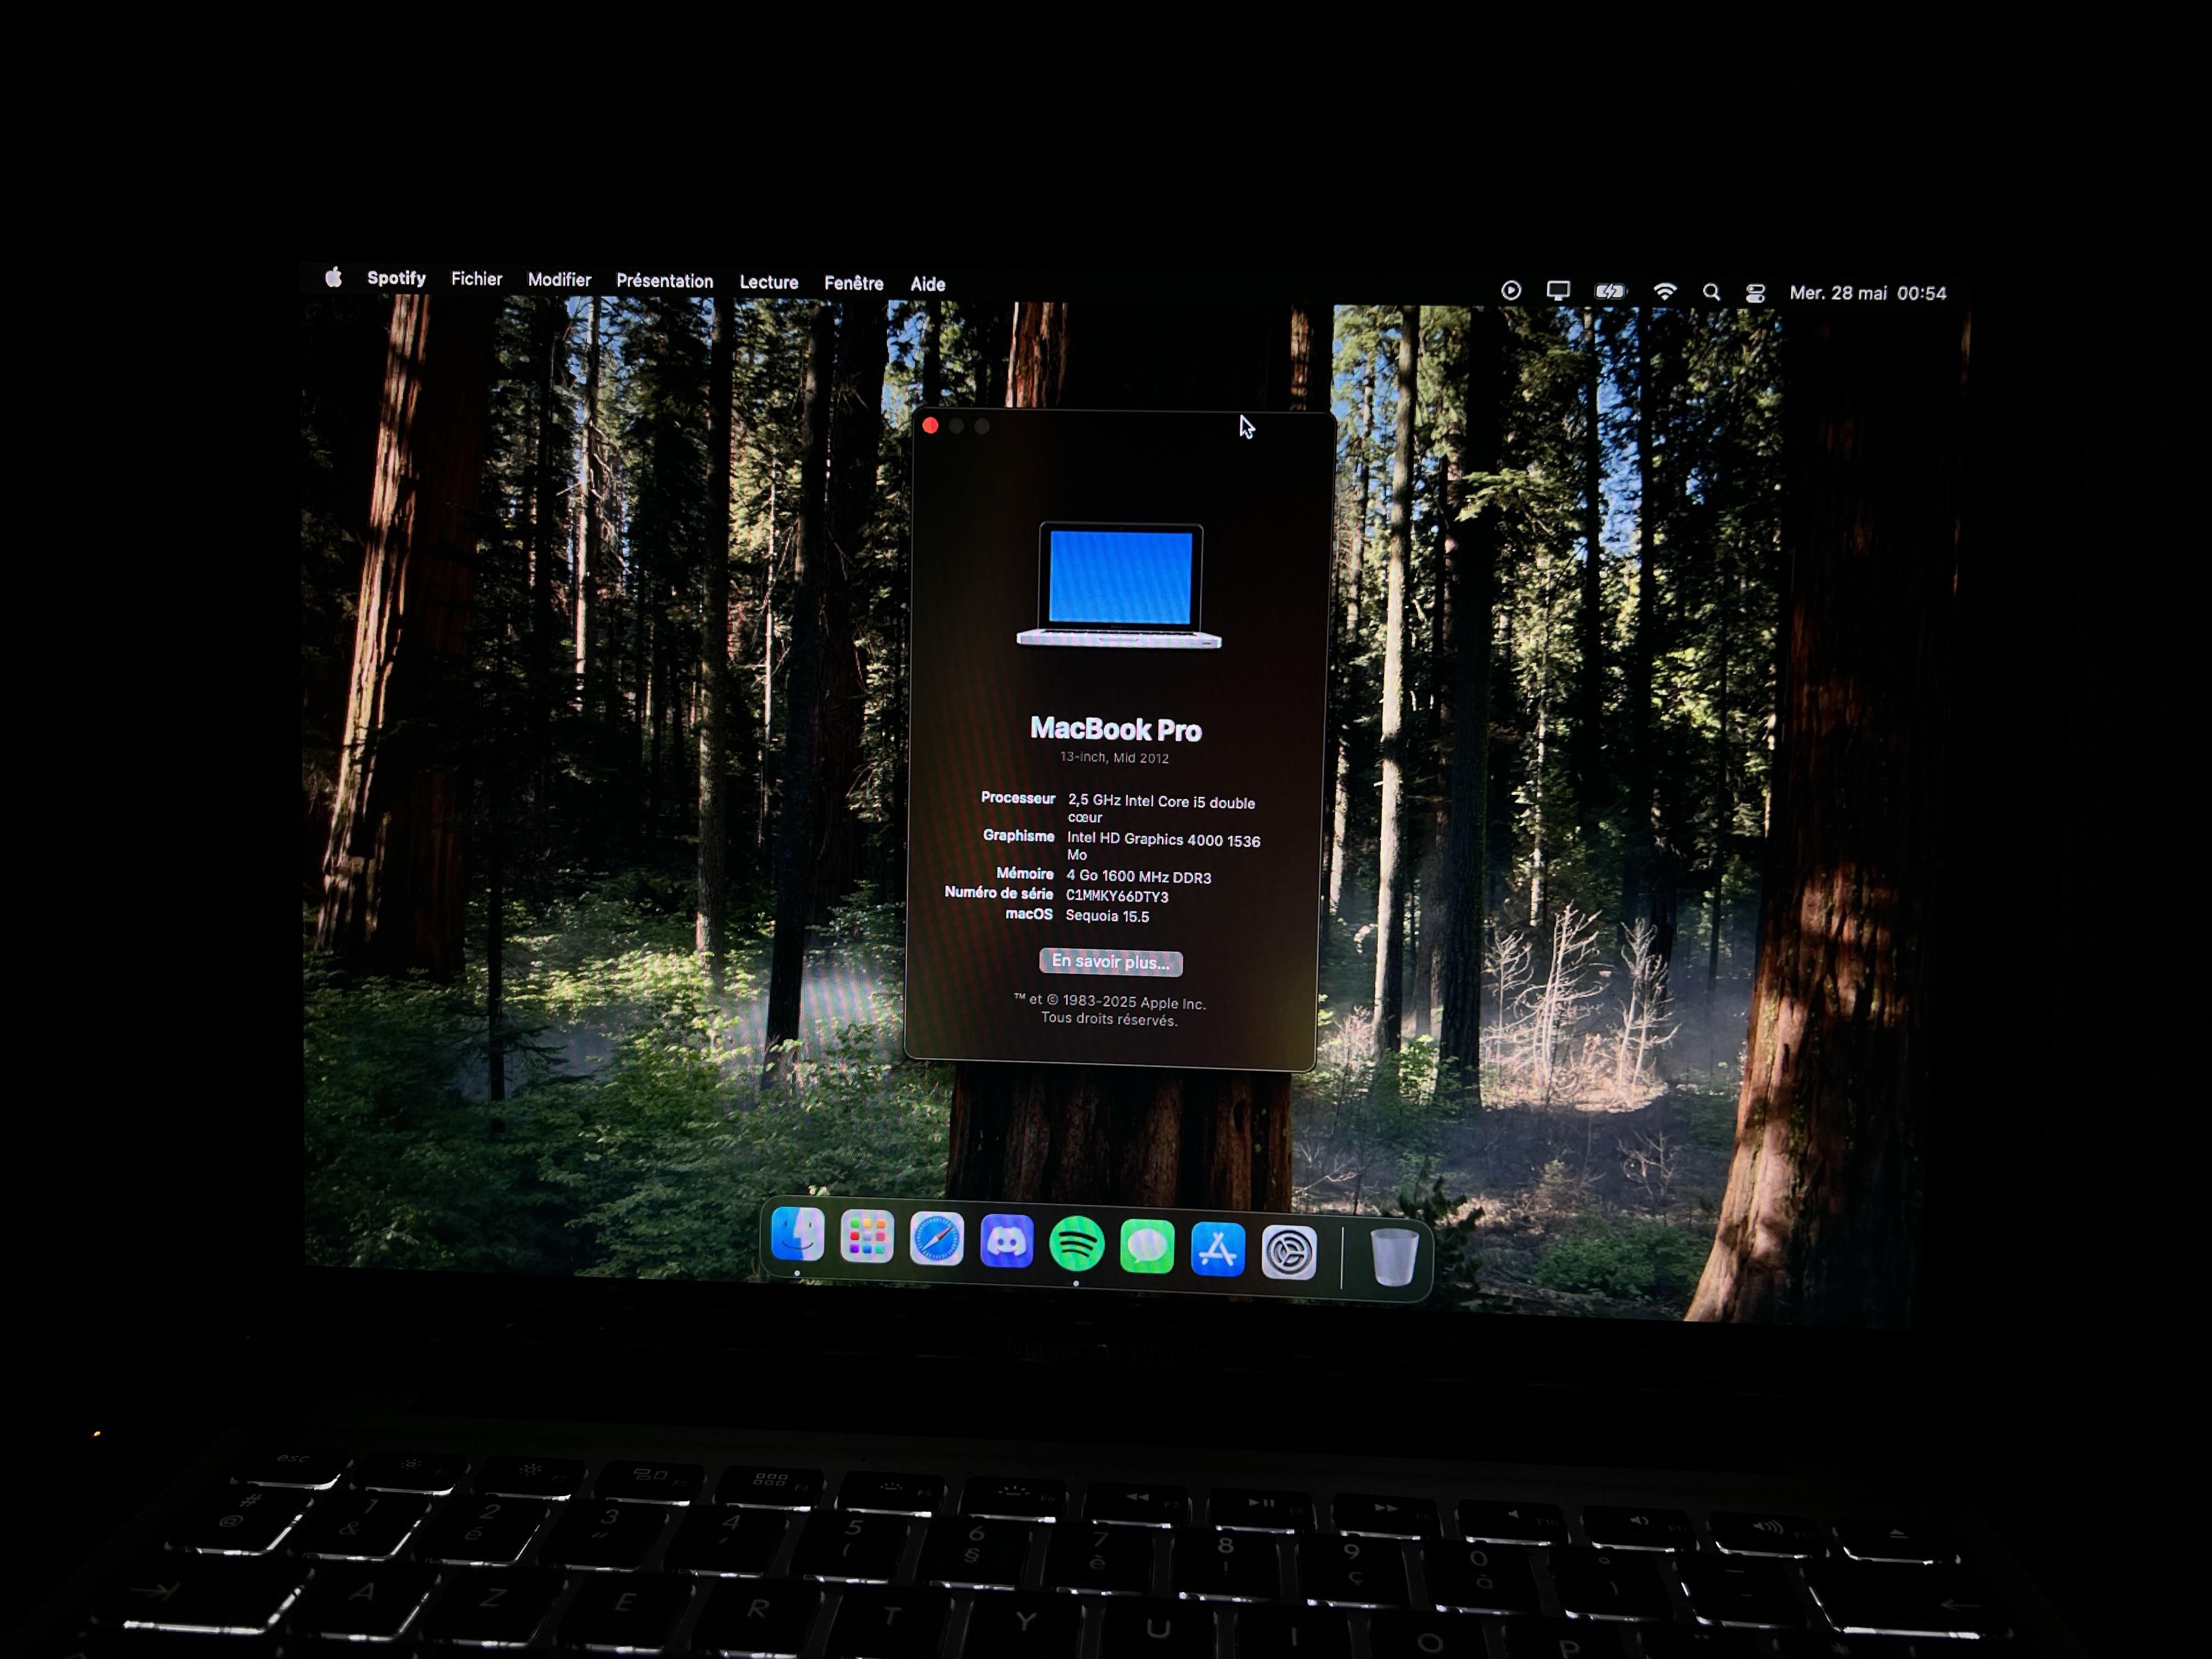
Task: Open Control Center in the menu bar
Action: coord(1756,291)
